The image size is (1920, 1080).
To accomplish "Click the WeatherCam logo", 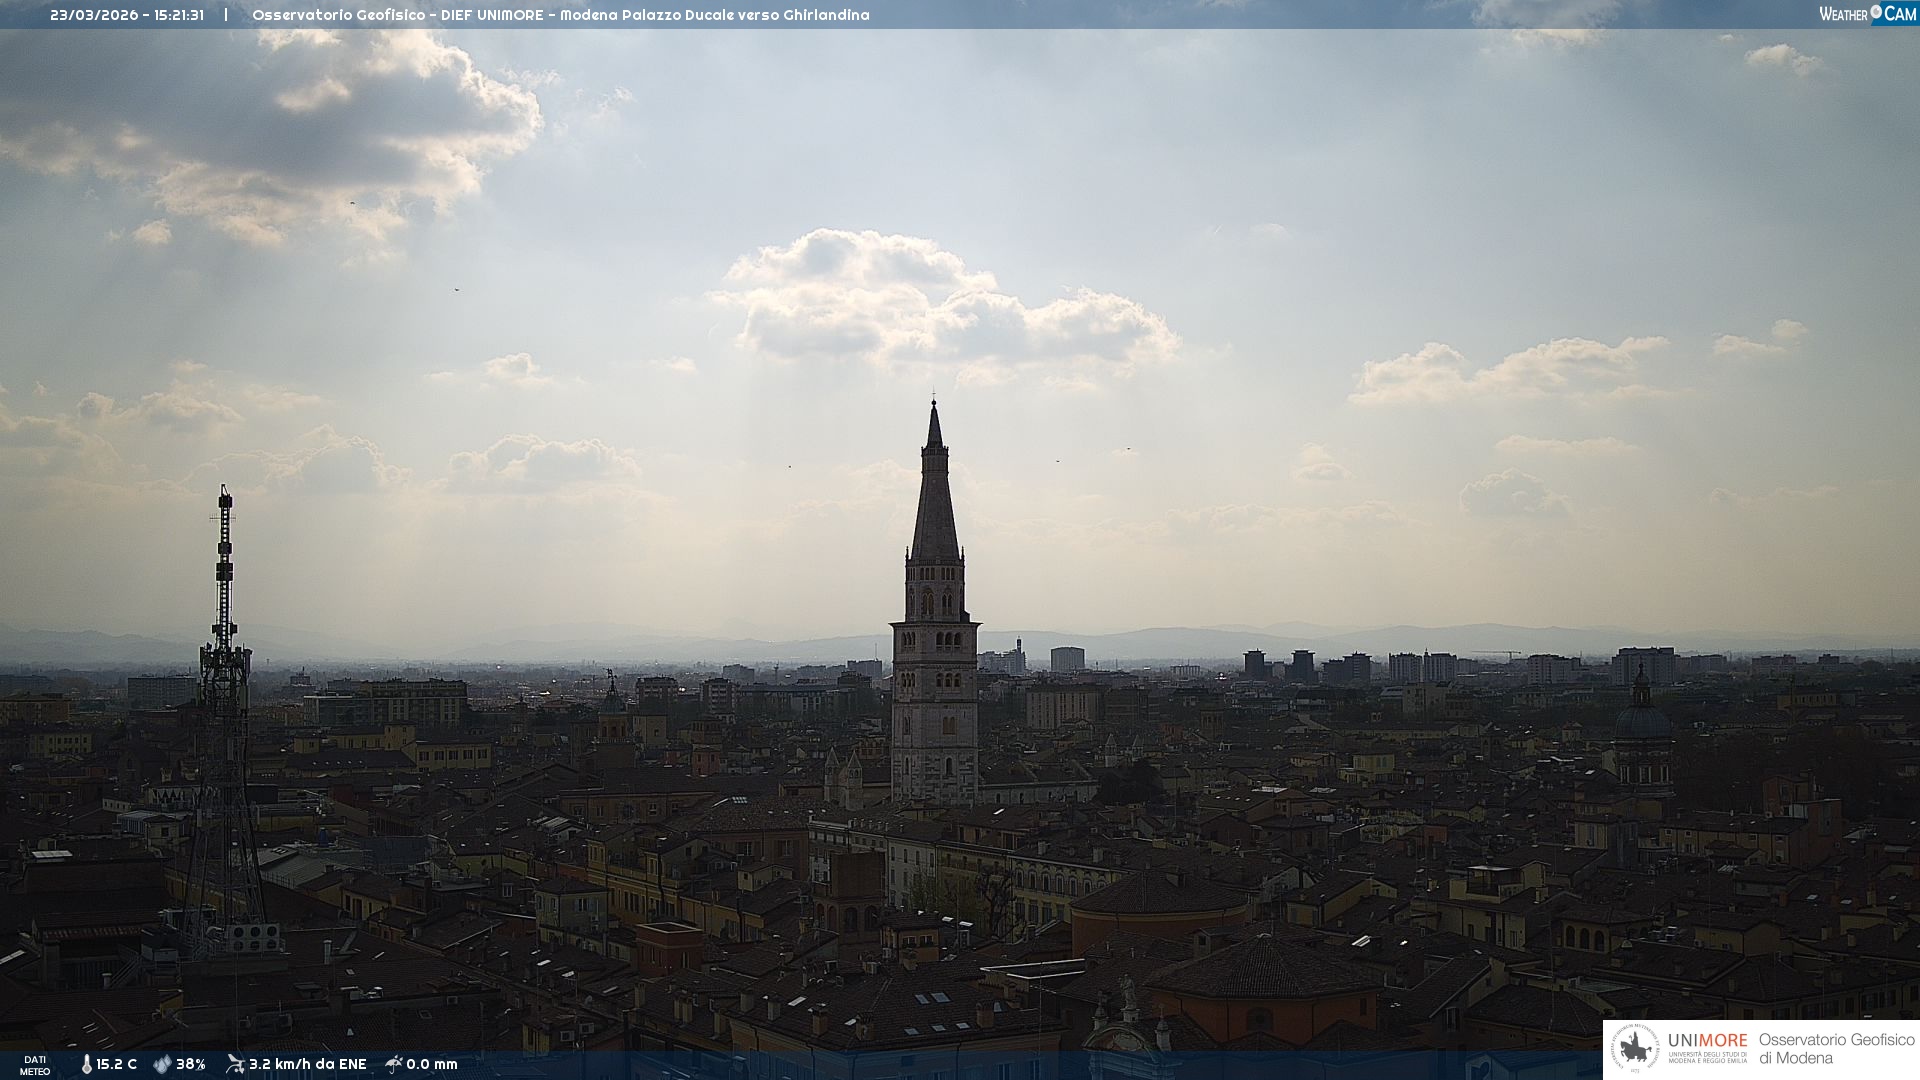I will 1867,14.
